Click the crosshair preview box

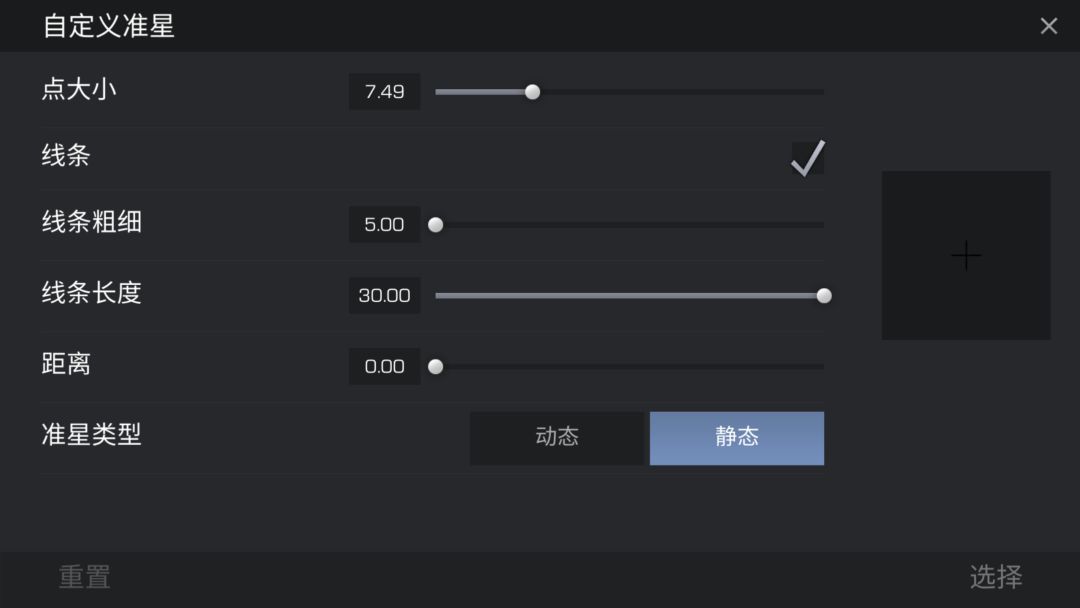click(x=966, y=255)
